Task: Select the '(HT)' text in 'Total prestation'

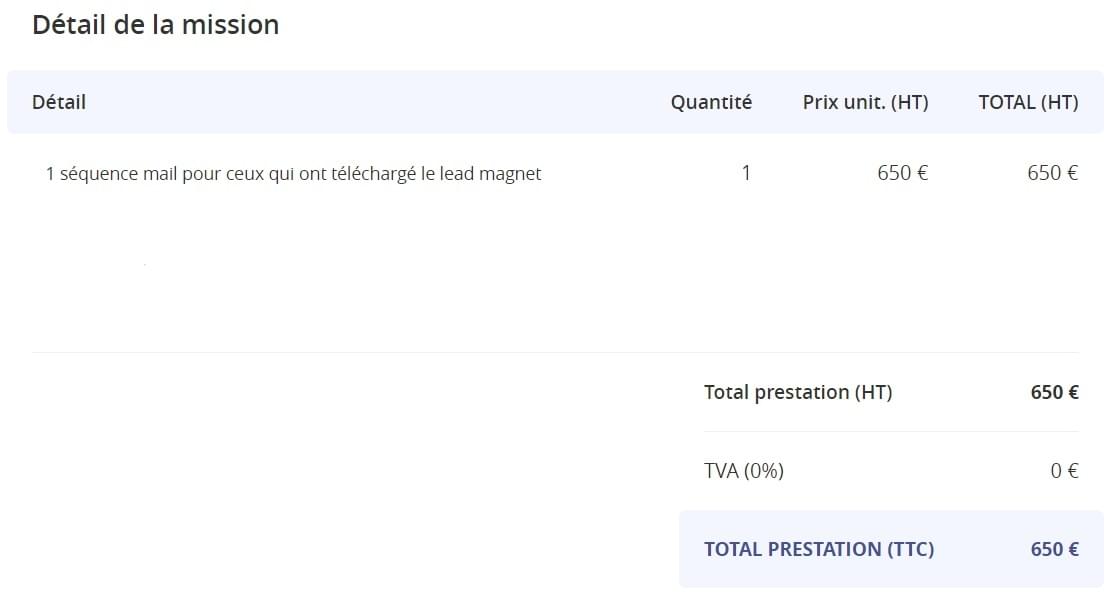Action: [x=873, y=392]
